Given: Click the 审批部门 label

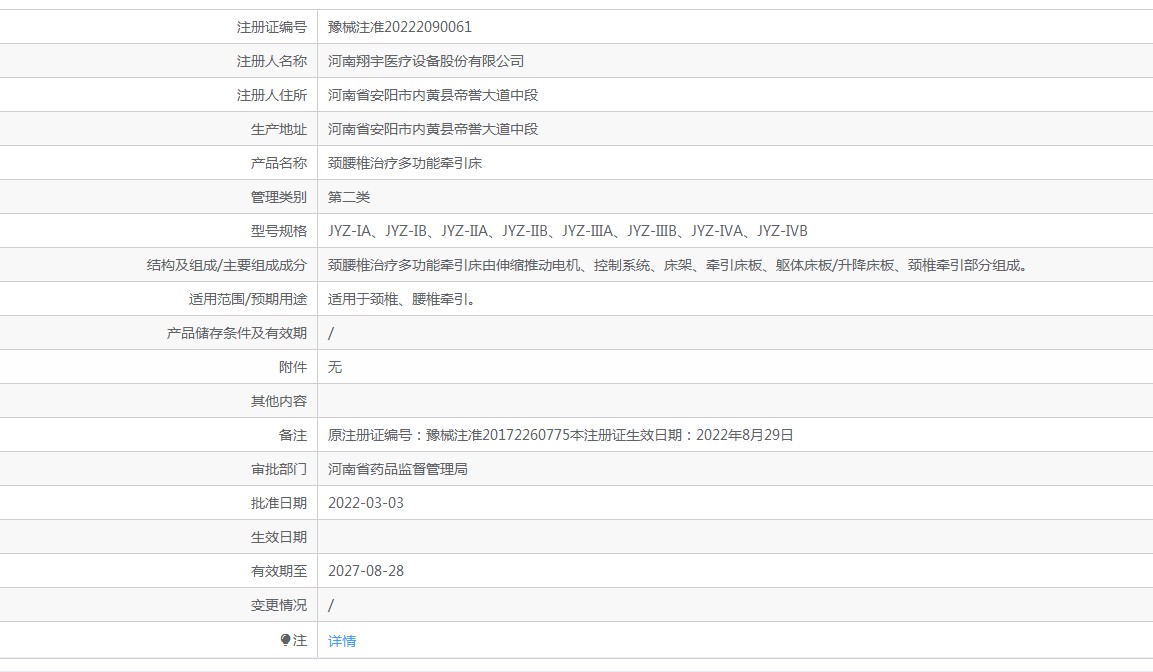Looking at the screenshot, I should pyautogui.click(x=279, y=469).
